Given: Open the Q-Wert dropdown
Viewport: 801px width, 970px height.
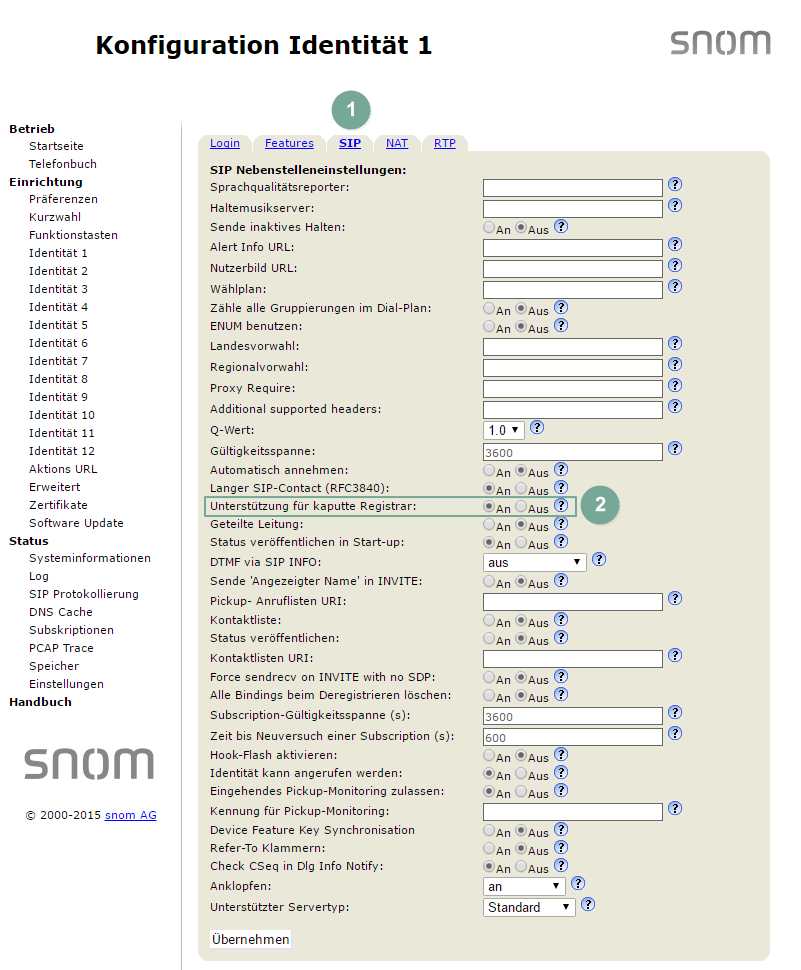Looking at the screenshot, I should 504,430.
